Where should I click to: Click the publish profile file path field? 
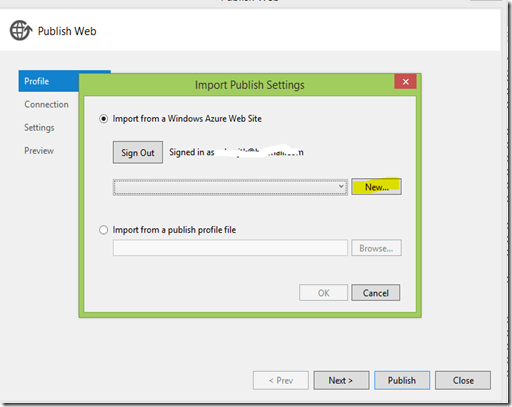[230, 248]
